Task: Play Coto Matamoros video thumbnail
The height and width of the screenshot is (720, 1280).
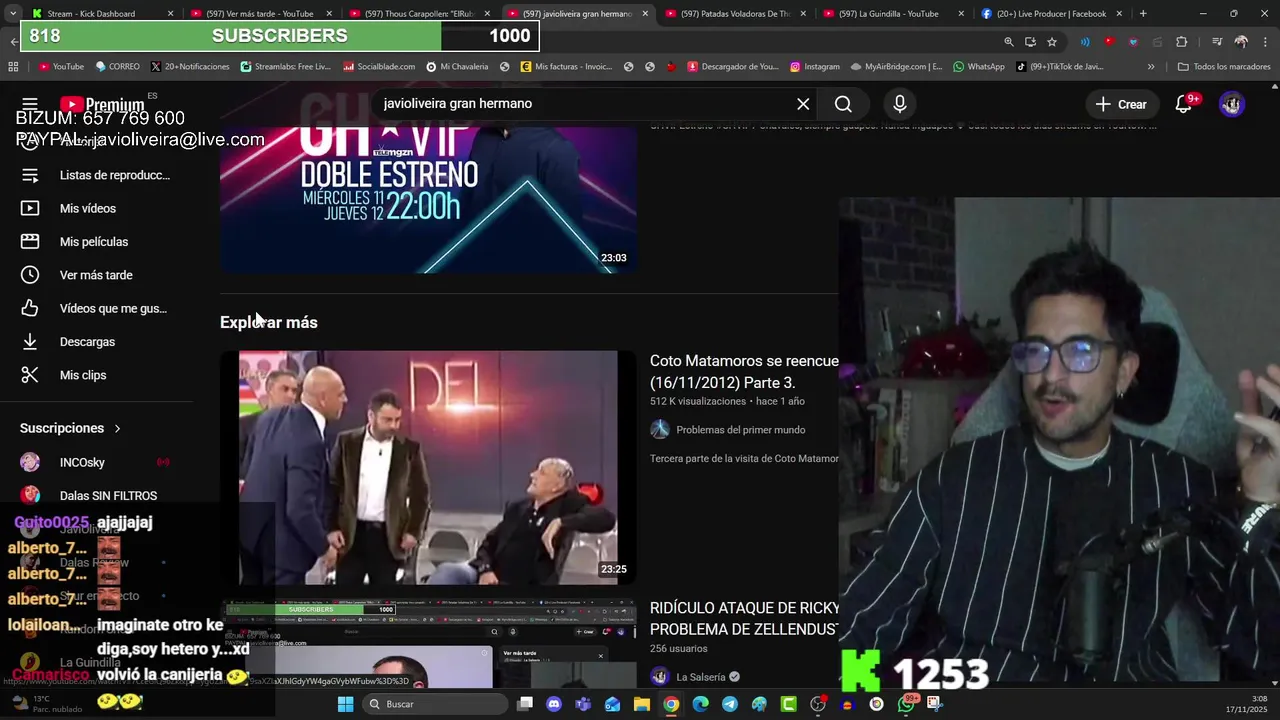Action: pyautogui.click(x=428, y=467)
